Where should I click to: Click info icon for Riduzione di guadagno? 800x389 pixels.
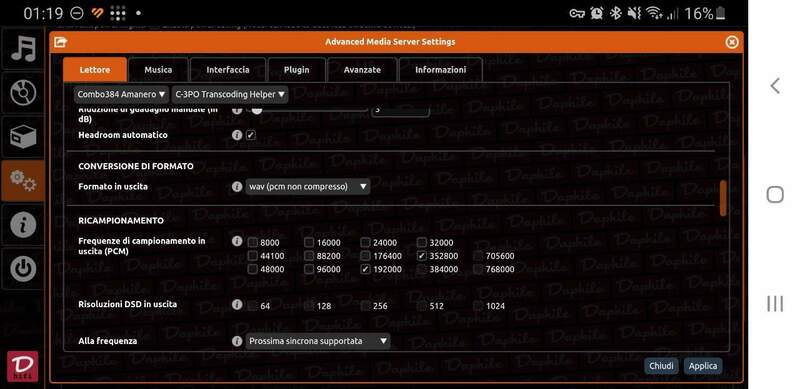point(237,110)
